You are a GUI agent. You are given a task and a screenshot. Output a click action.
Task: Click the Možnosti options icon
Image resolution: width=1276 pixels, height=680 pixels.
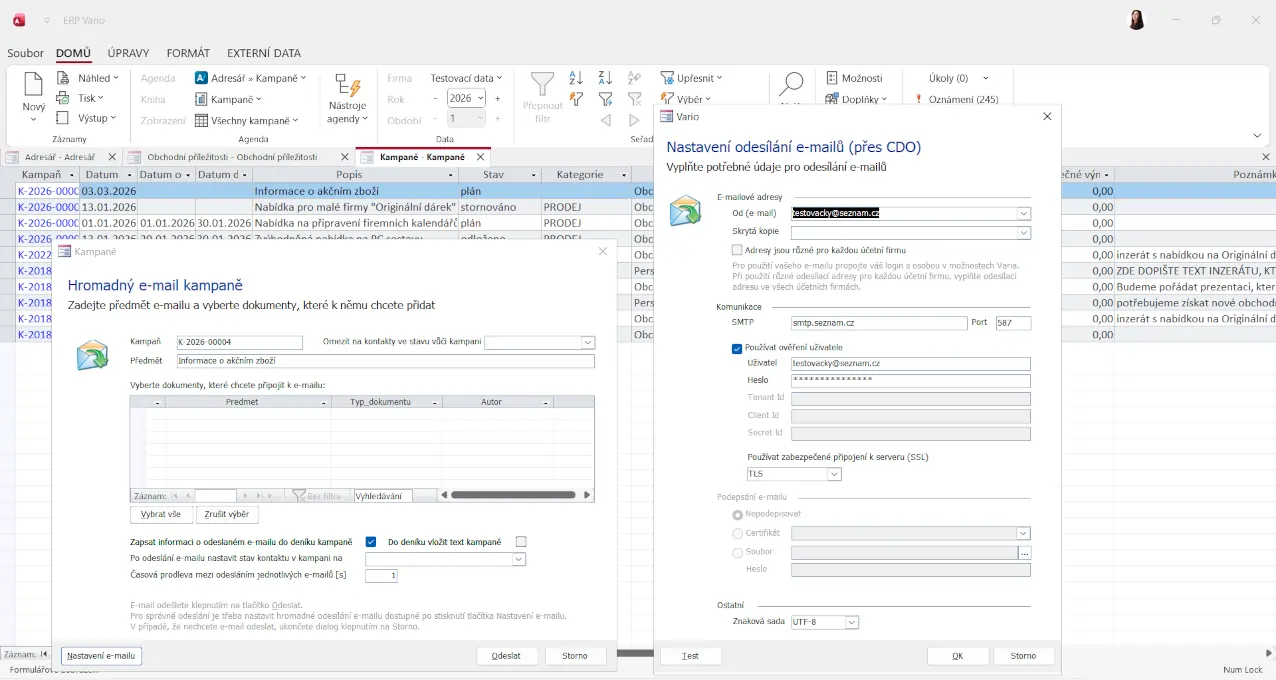(x=832, y=78)
